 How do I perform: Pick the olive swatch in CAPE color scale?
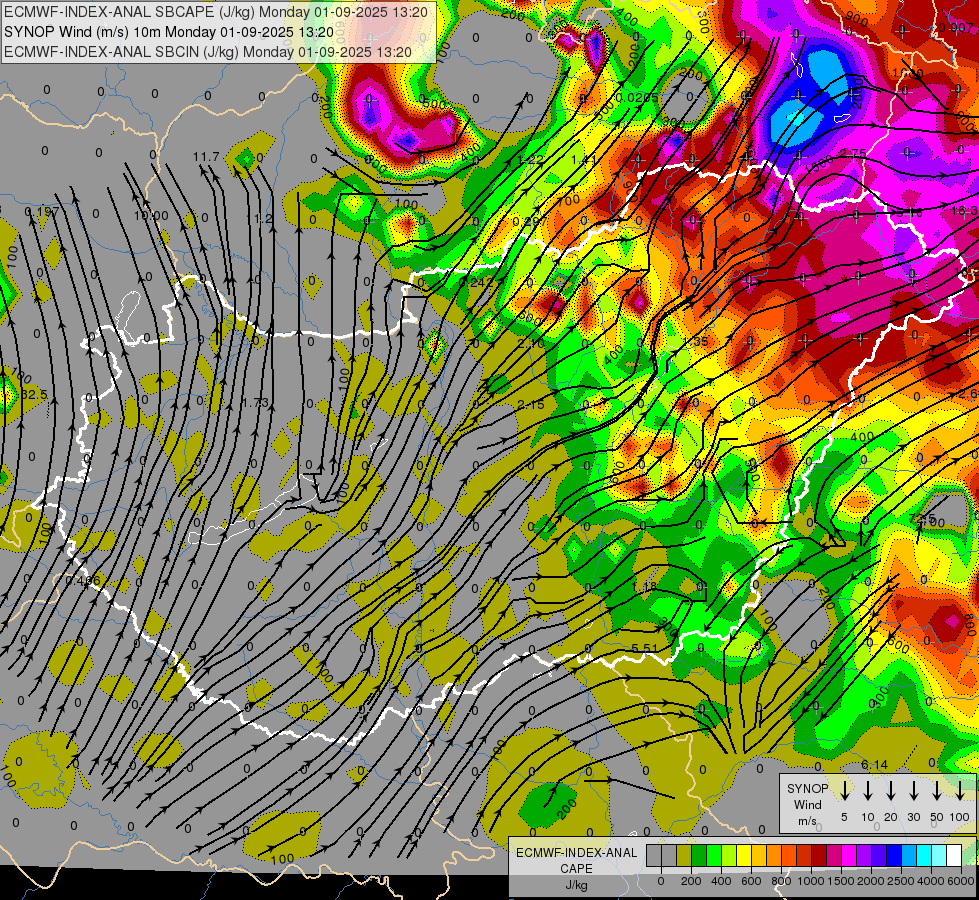[x=684, y=855]
